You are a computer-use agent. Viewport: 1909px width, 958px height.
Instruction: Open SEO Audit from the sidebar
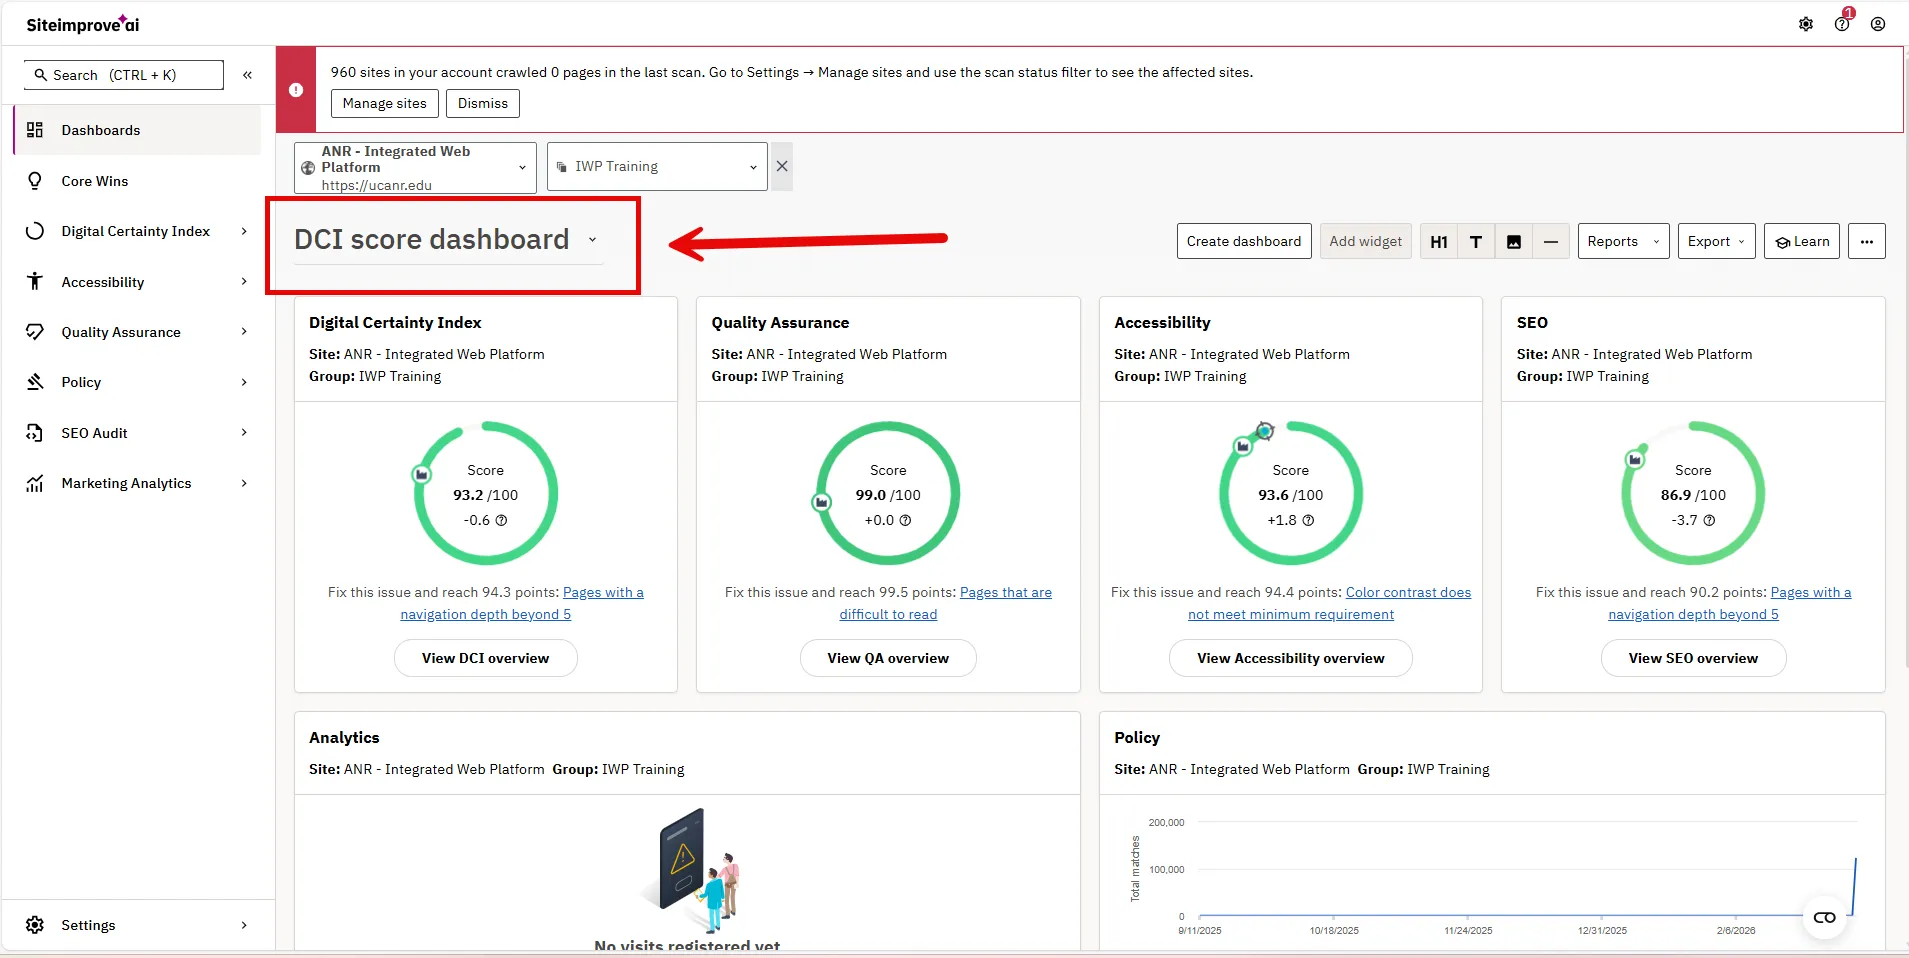click(96, 432)
